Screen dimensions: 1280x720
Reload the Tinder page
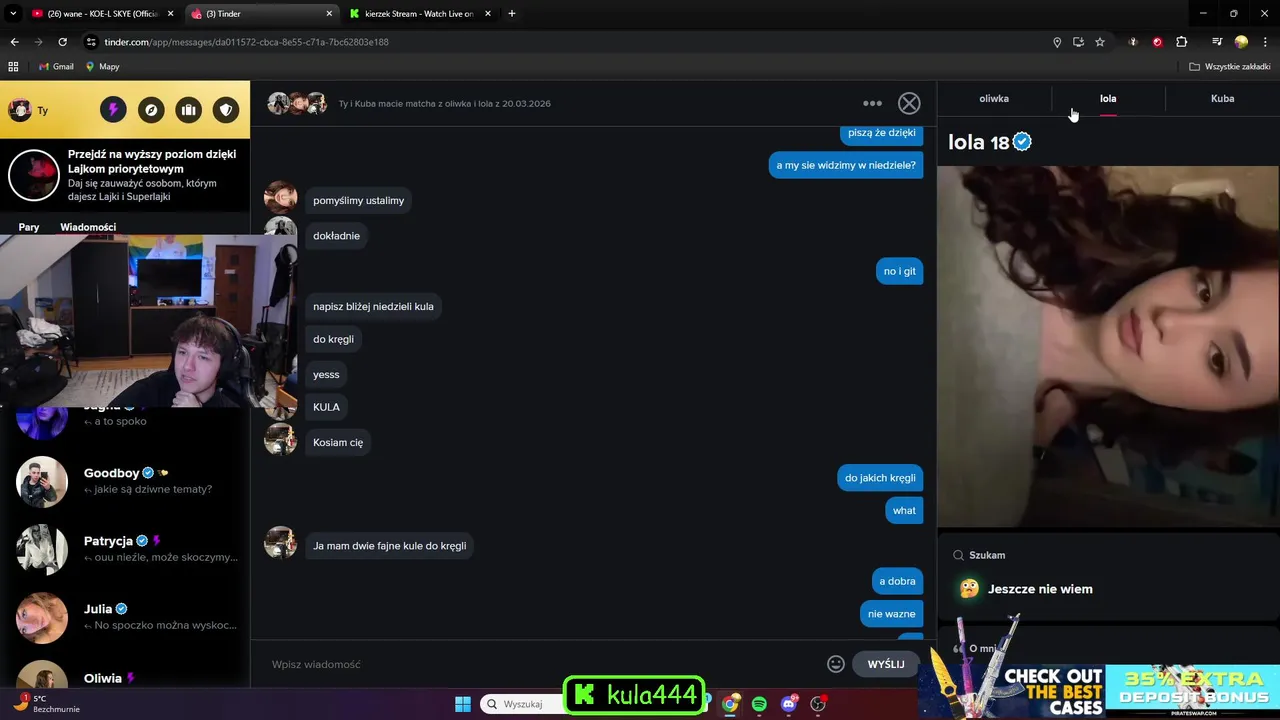[62, 42]
